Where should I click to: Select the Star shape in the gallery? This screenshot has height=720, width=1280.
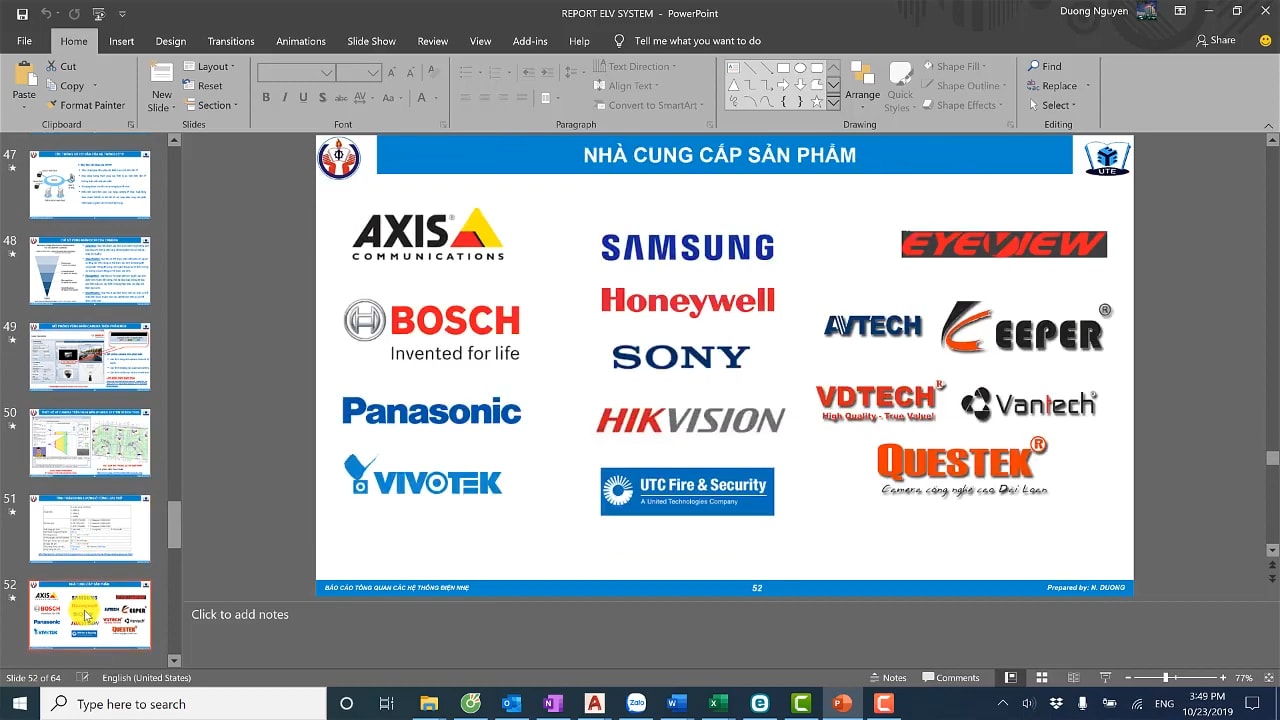pos(816,102)
